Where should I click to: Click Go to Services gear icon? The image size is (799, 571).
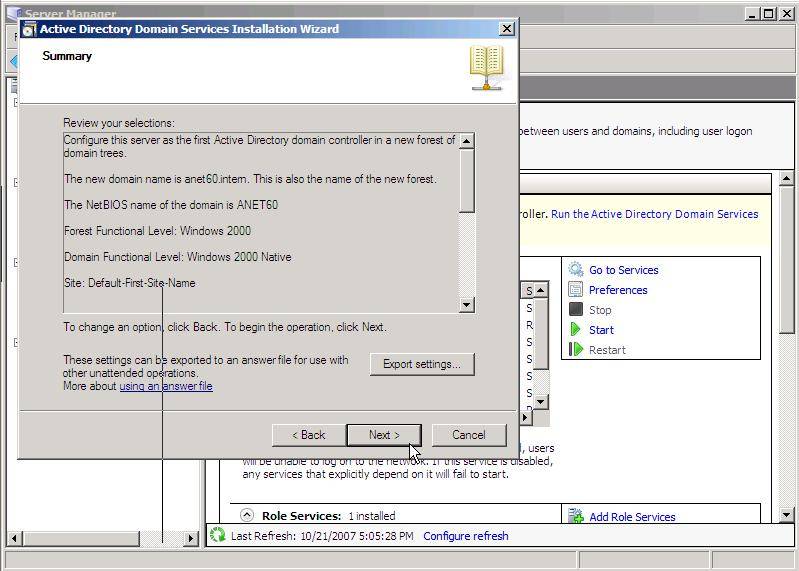[x=576, y=269]
